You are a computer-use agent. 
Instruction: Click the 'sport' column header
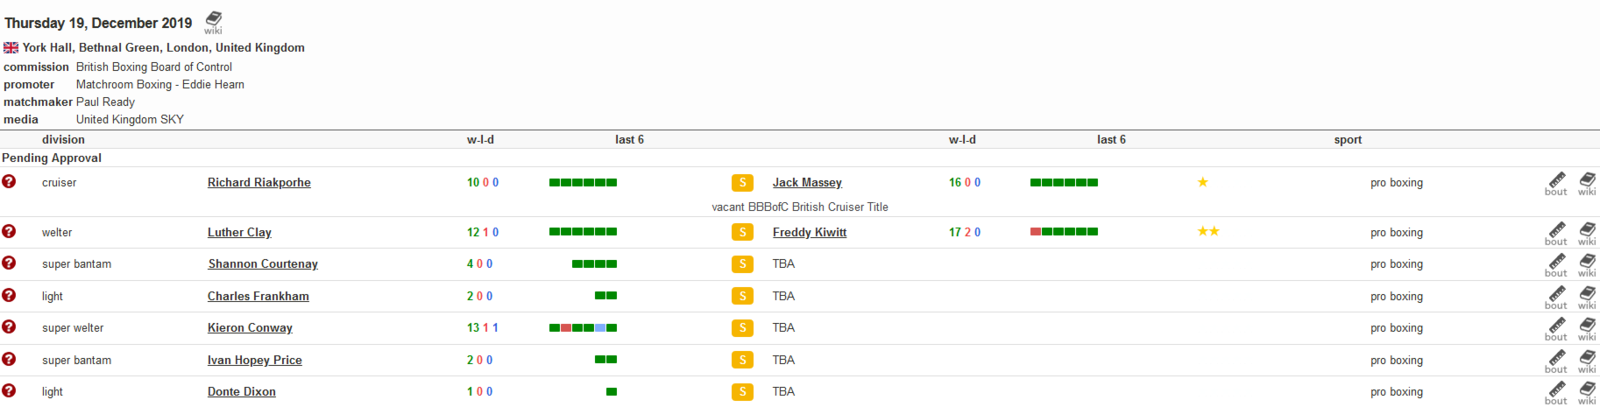point(1348,140)
